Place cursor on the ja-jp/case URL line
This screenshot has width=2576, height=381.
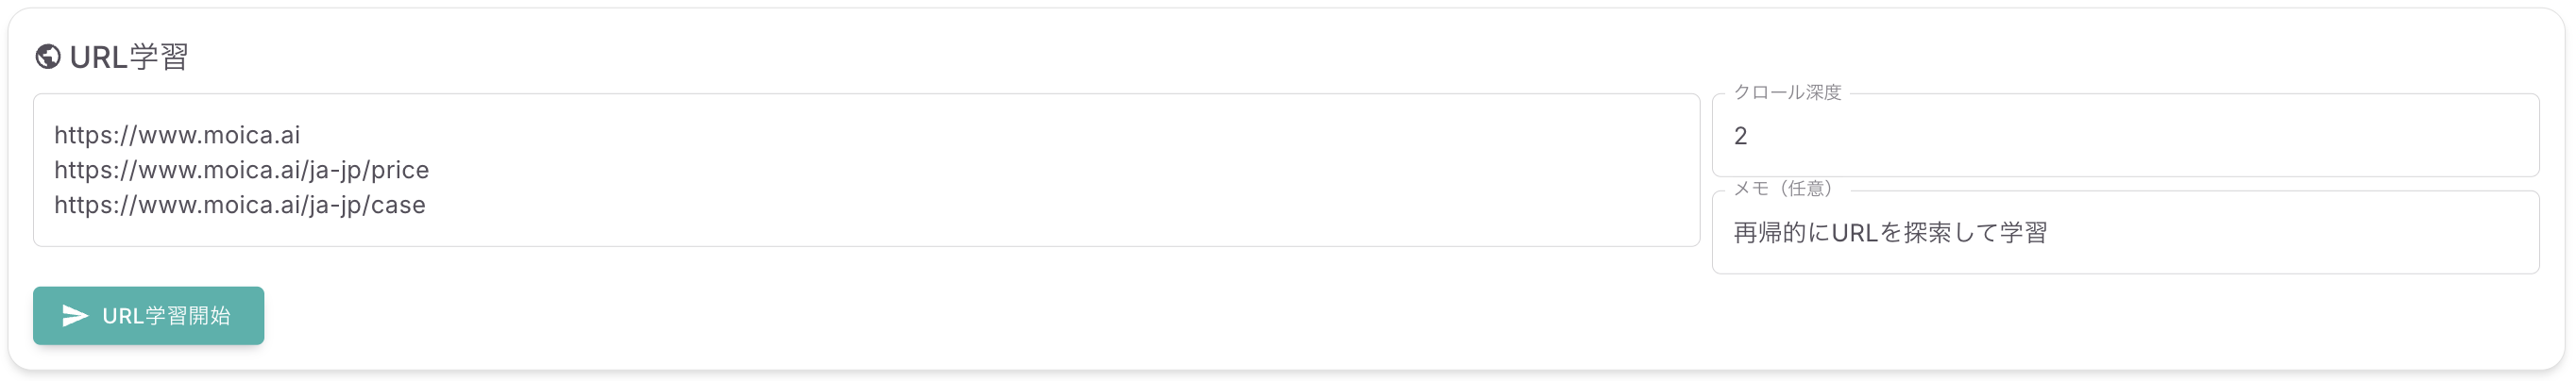point(240,205)
